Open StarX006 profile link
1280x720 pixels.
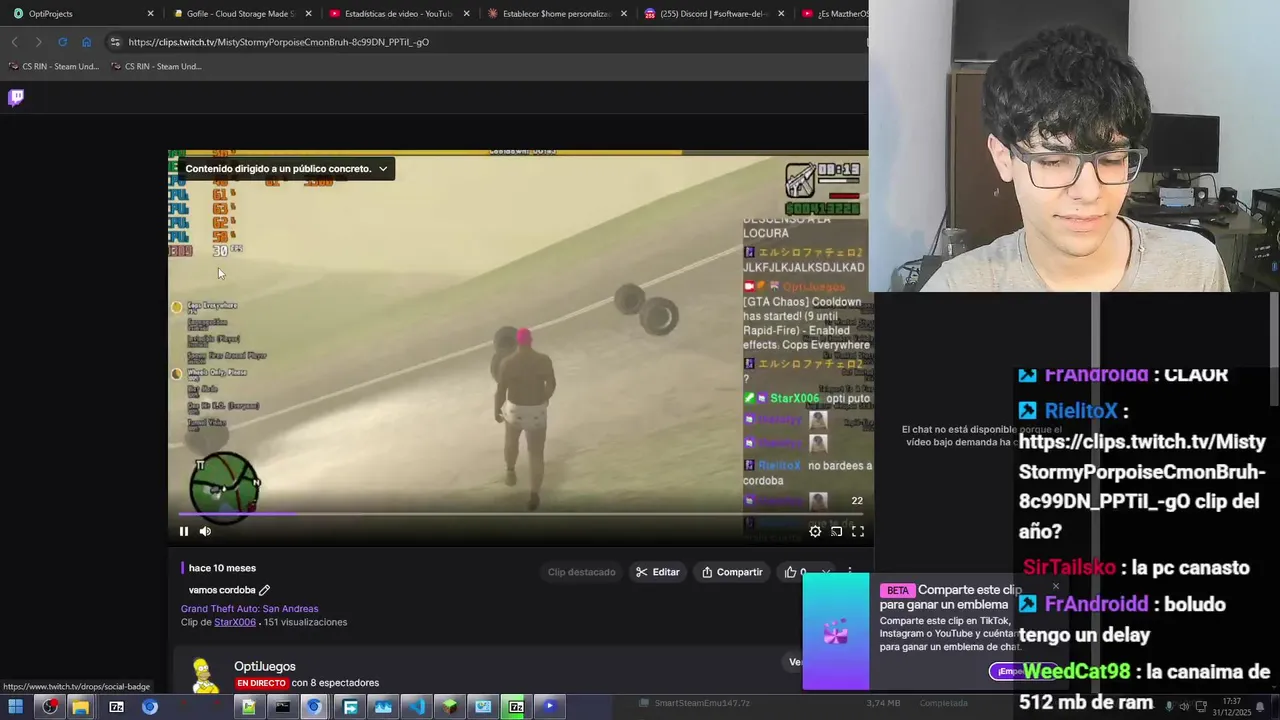pyautogui.click(x=235, y=622)
